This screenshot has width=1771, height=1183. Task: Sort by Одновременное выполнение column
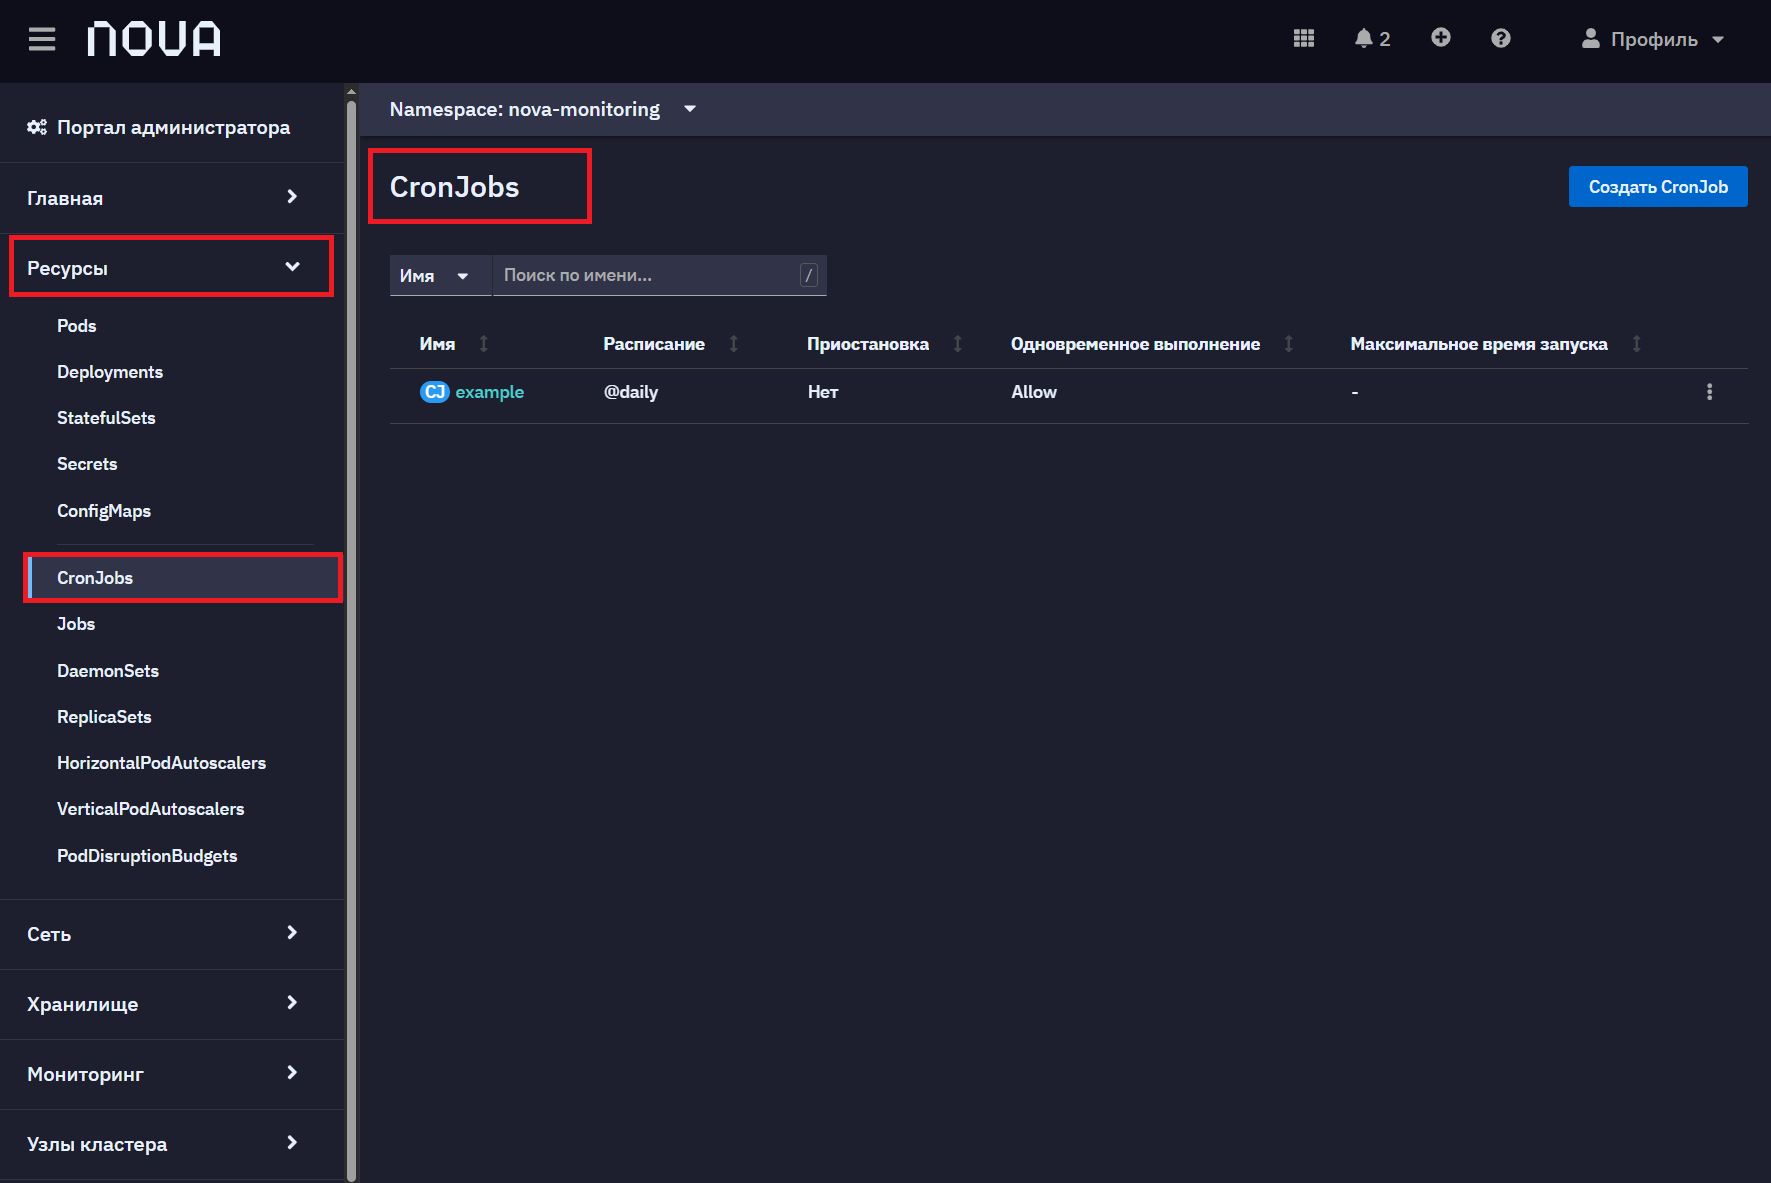[x=1288, y=344]
